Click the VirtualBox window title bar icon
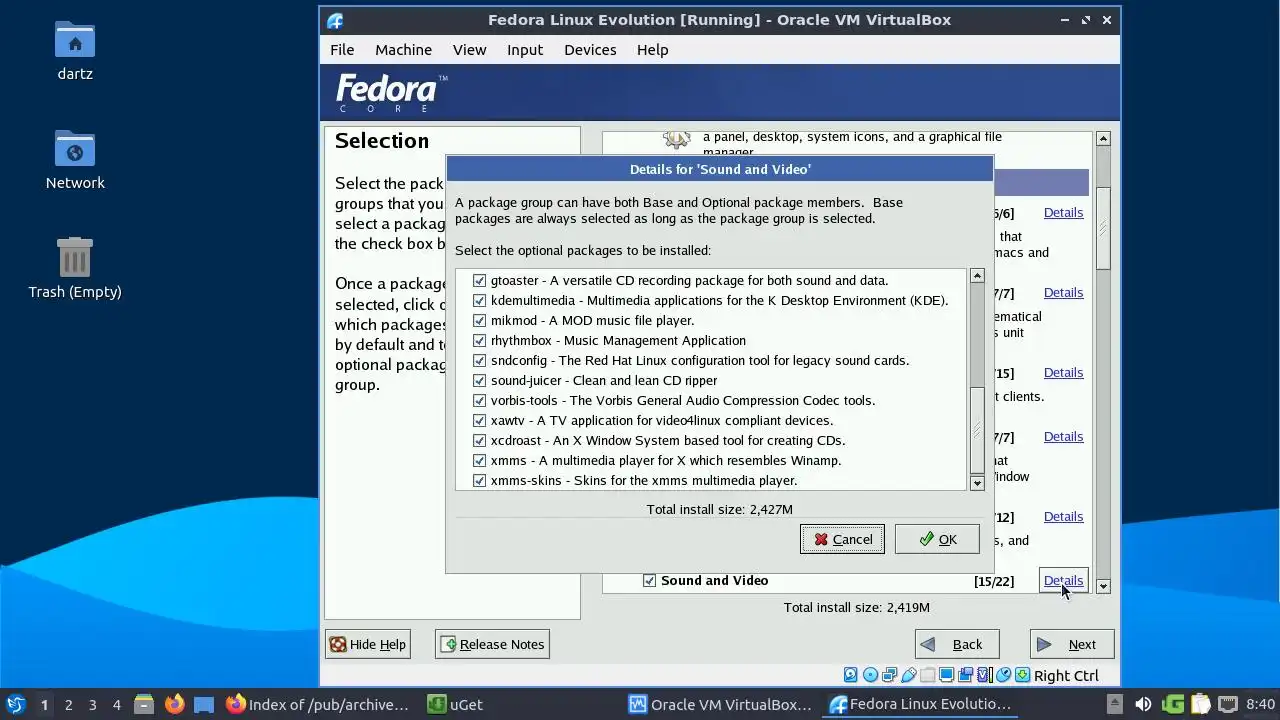Viewport: 1280px width, 720px height. pyautogui.click(x=335, y=20)
